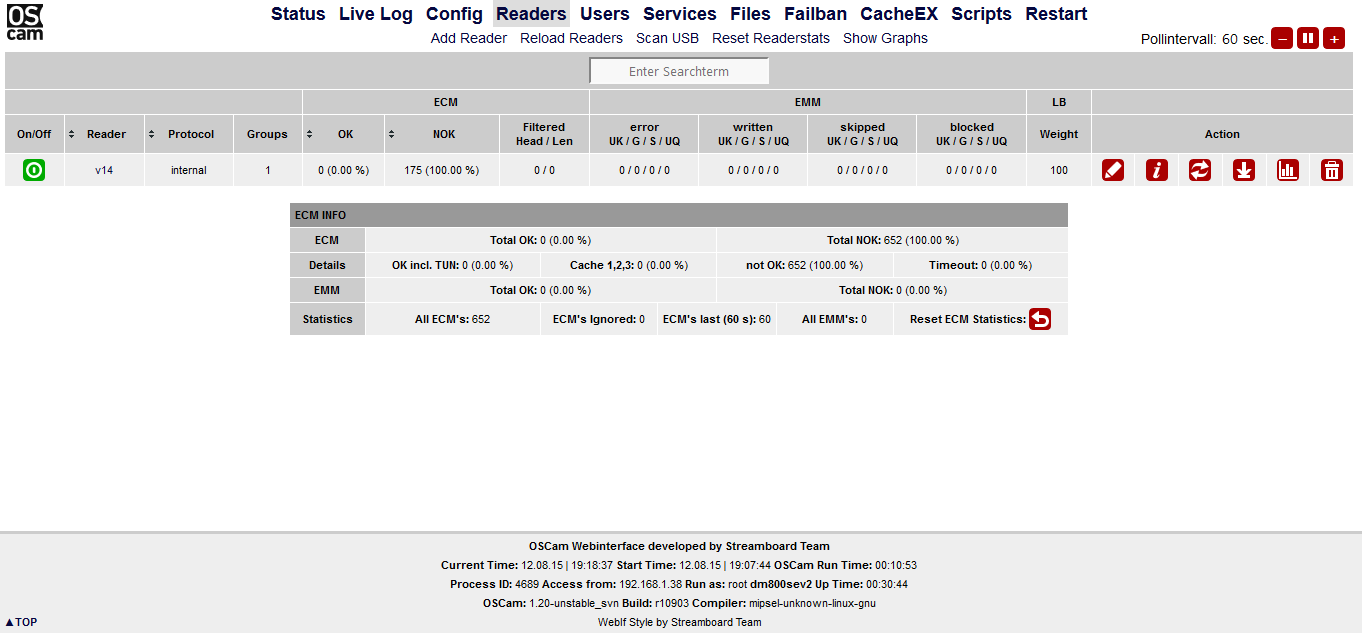The height and width of the screenshot is (633, 1366).
Task: Click the OSCam logo
Action: (x=25, y=22)
